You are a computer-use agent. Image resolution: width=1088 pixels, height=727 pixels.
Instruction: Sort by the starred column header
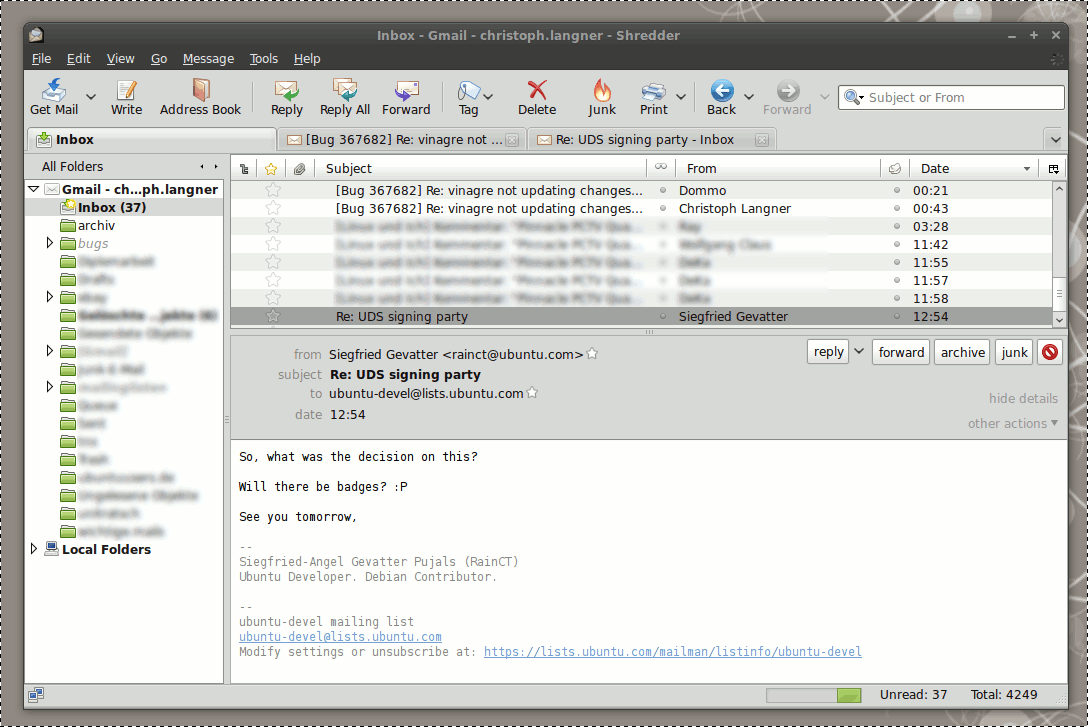coord(271,169)
